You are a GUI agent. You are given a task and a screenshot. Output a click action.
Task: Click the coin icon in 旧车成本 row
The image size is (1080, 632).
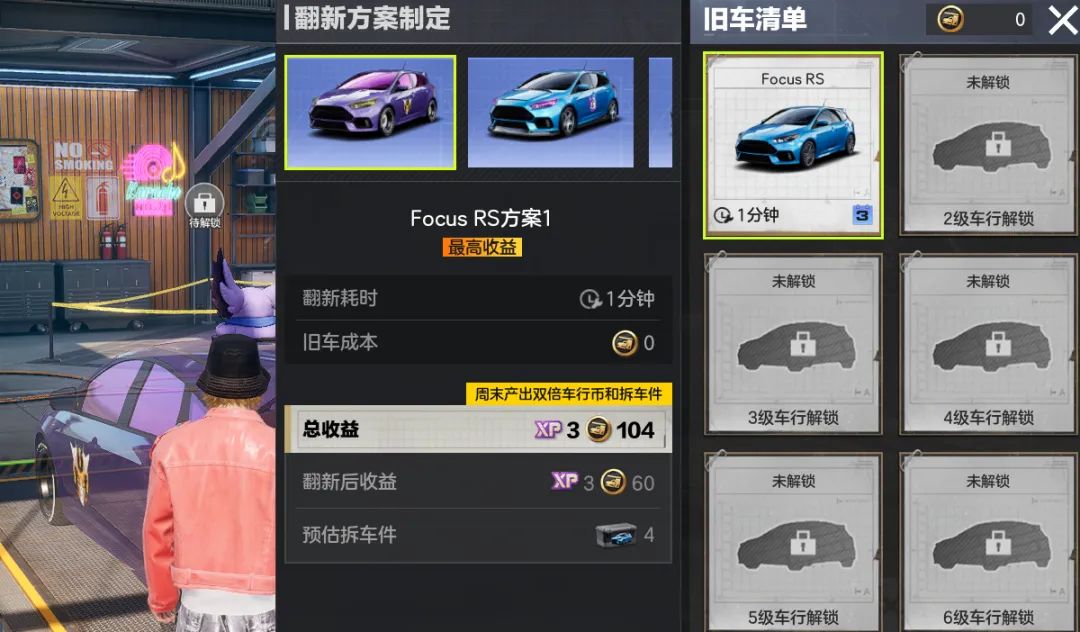(x=625, y=343)
